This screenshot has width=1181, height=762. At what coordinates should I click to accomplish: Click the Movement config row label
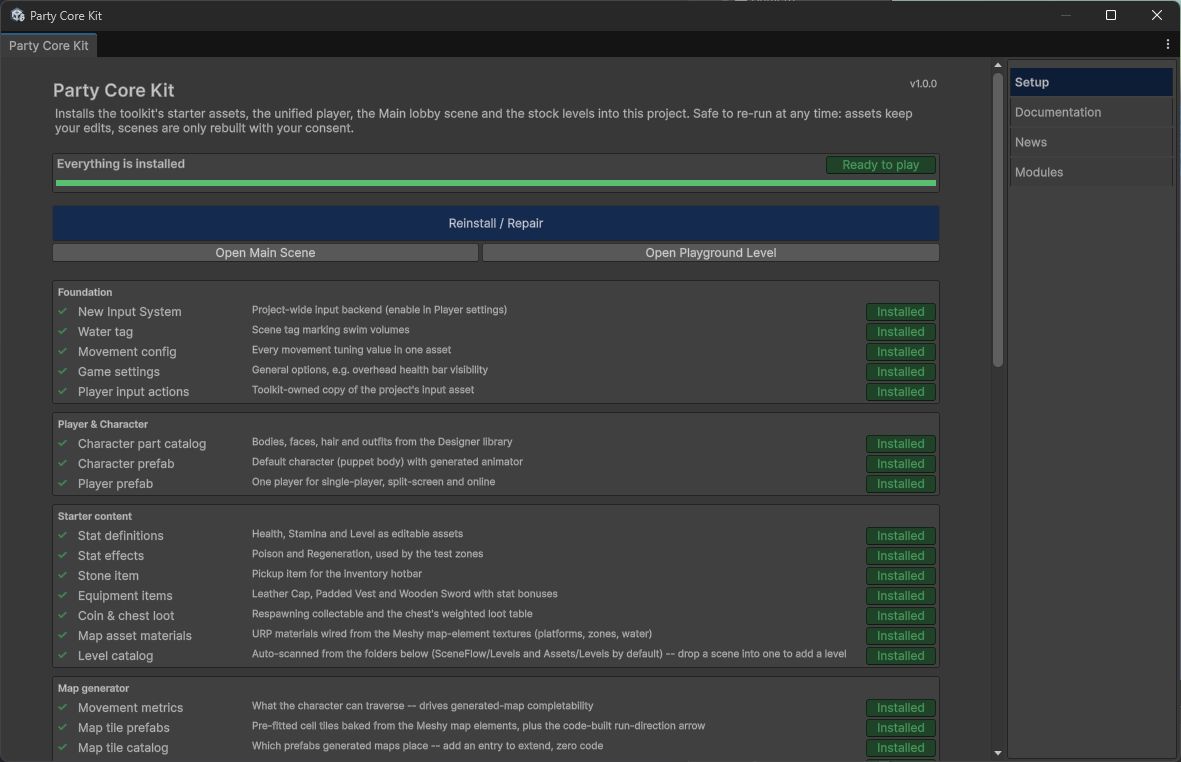[x=127, y=352]
